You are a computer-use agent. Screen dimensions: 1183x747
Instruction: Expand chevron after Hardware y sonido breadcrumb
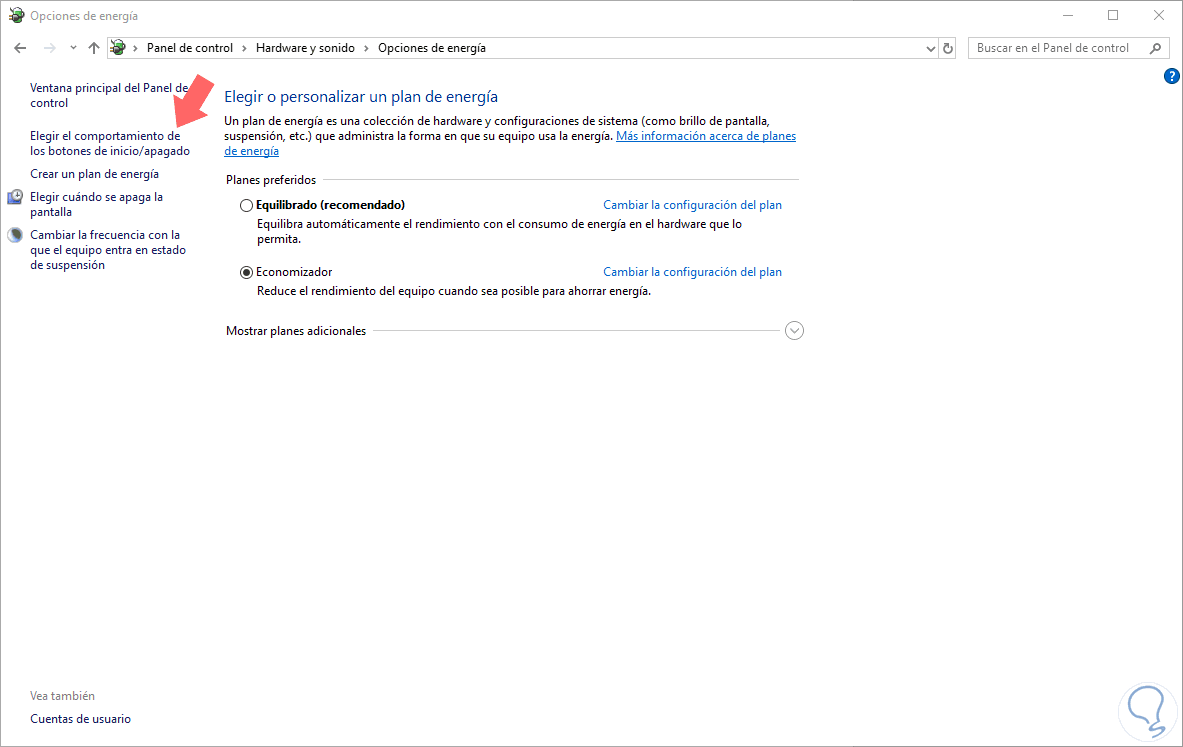(367, 48)
